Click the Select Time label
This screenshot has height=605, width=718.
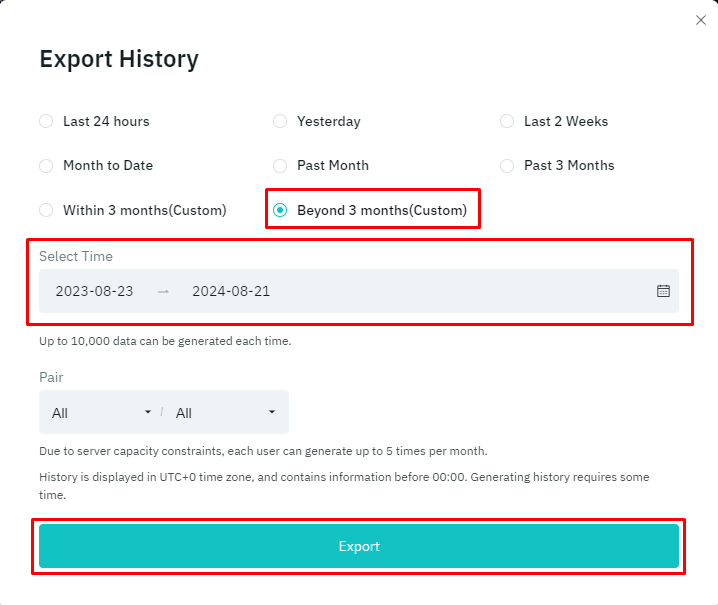[76, 256]
